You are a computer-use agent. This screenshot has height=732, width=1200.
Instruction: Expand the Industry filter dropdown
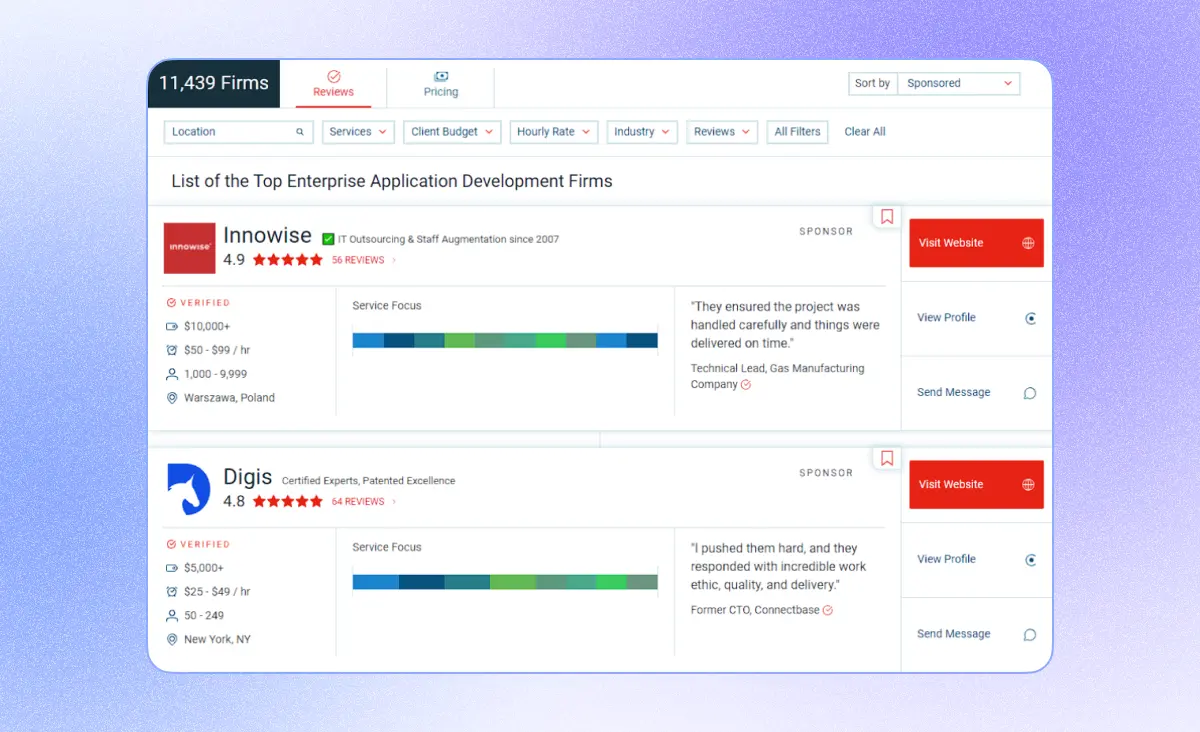(642, 132)
